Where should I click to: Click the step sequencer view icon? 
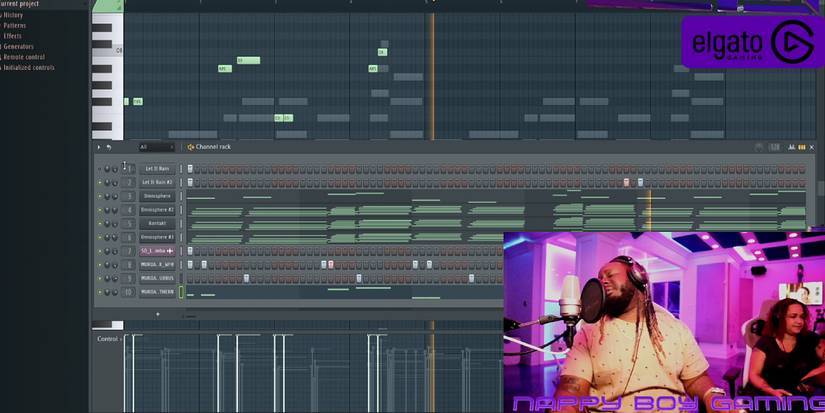point(774,147)
